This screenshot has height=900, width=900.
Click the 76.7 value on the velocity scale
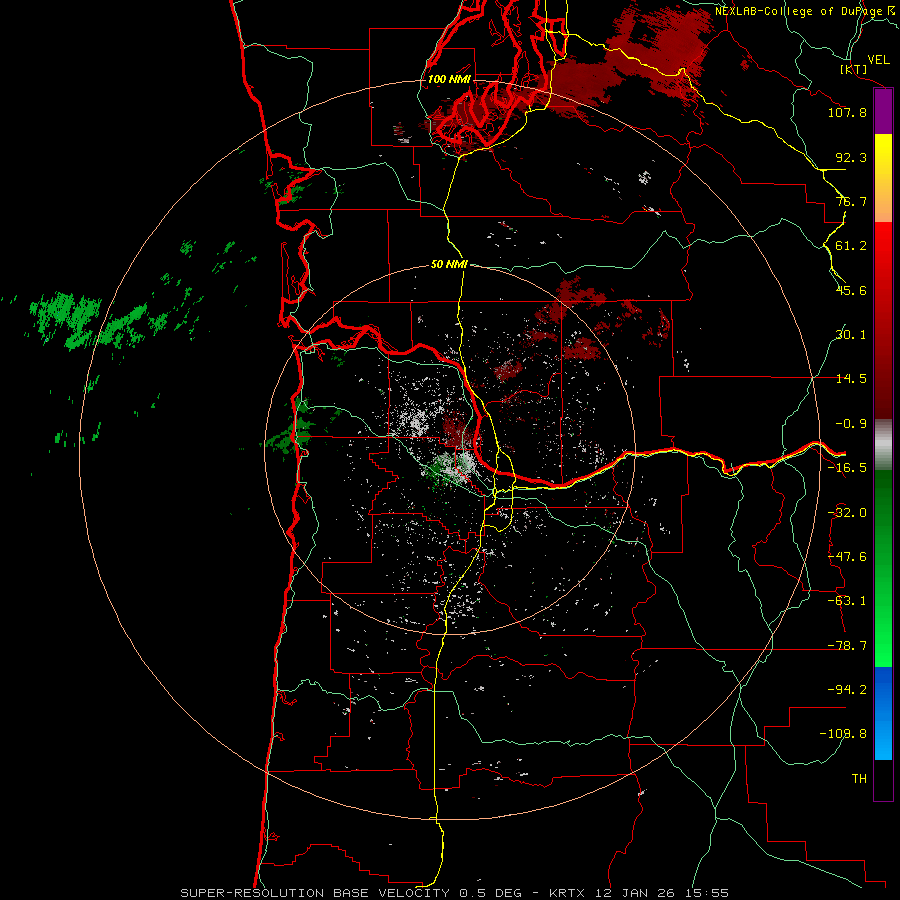[851, 201]
